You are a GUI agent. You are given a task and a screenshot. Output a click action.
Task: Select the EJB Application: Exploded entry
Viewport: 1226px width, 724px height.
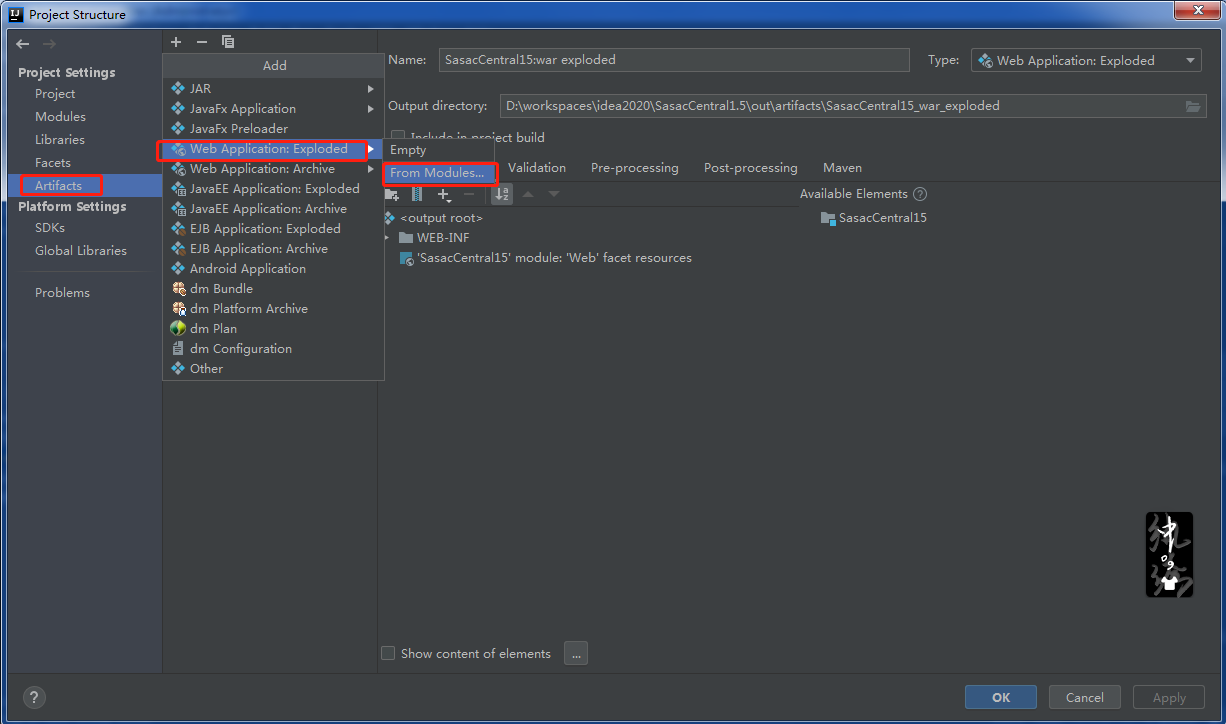273,229
